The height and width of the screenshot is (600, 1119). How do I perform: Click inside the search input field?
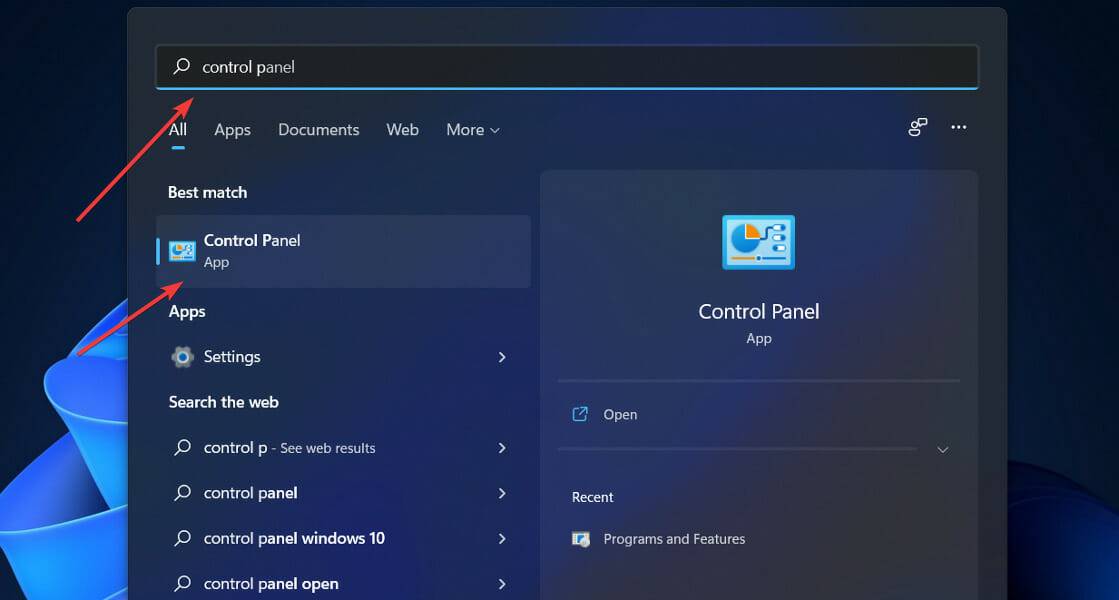click(x=500, y=66)
